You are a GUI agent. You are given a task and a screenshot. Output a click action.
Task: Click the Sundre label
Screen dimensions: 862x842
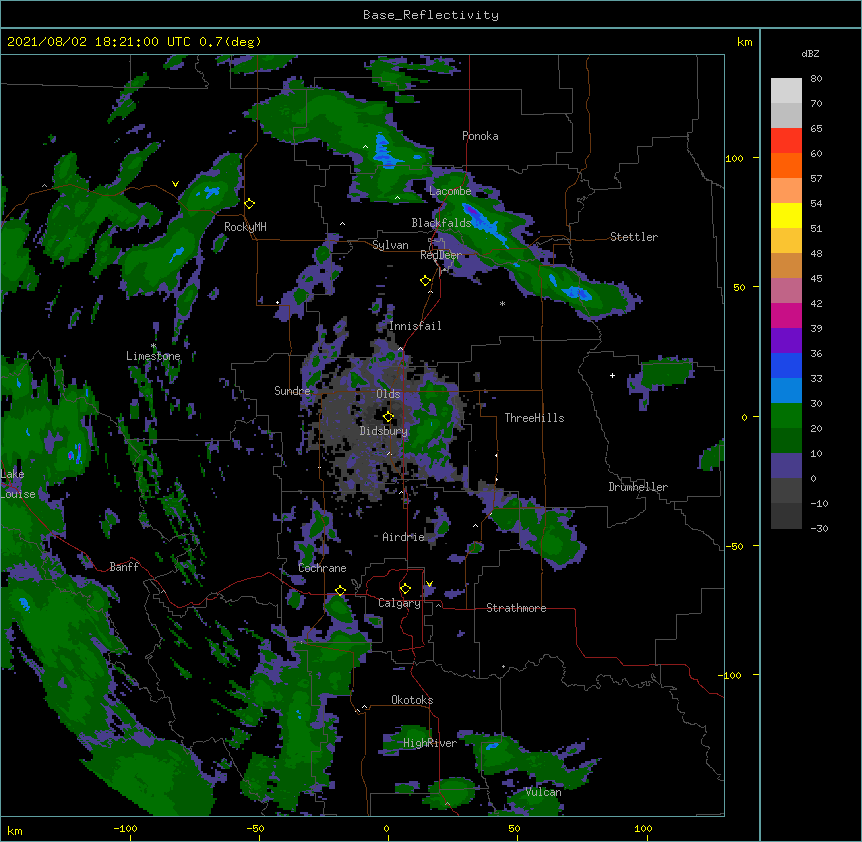pos(292,391)
